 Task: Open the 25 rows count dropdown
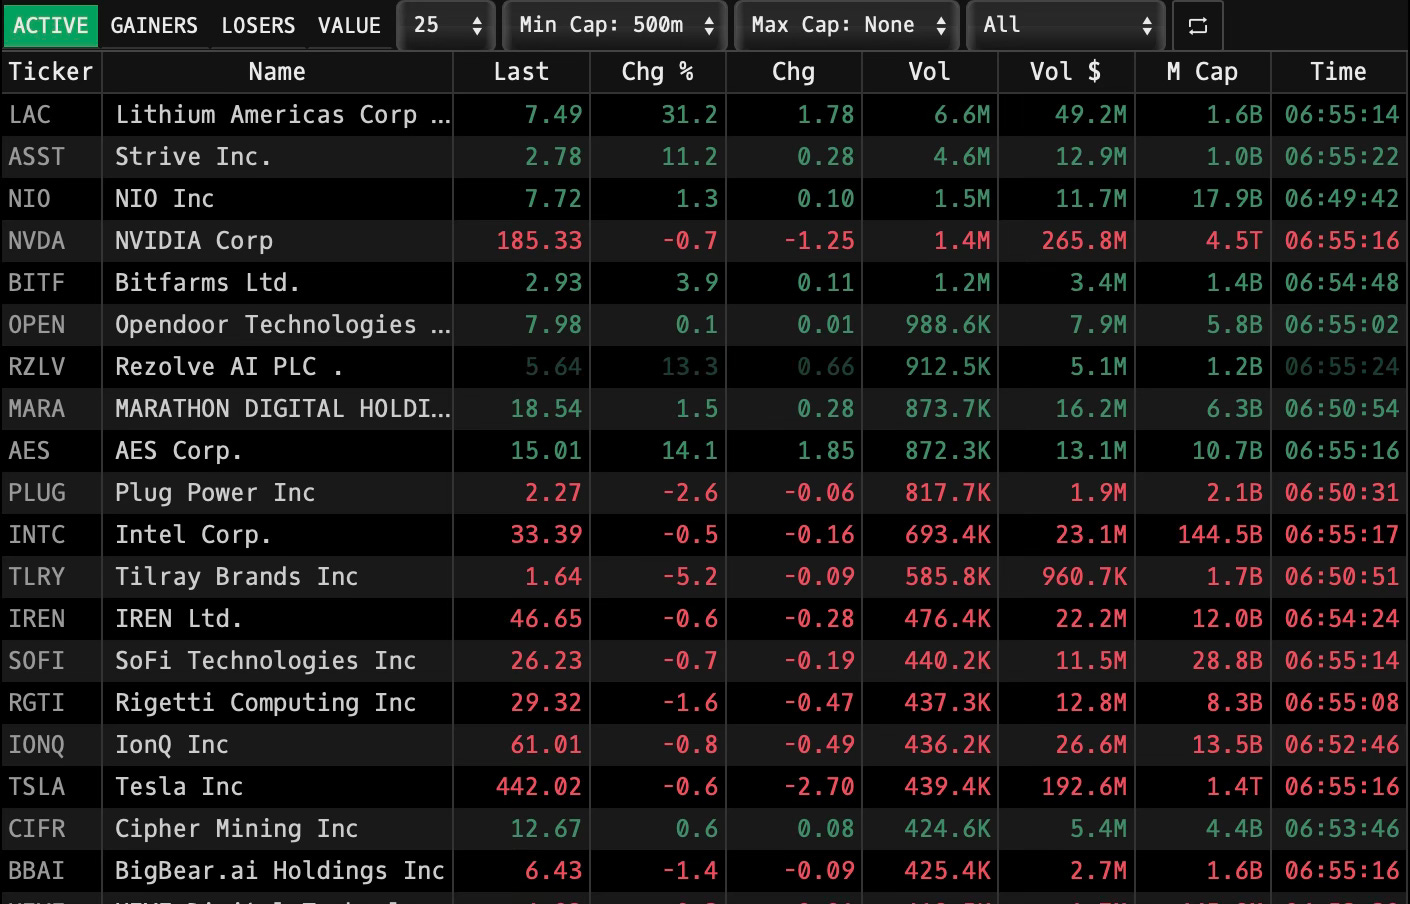click(x=446, y=25)
